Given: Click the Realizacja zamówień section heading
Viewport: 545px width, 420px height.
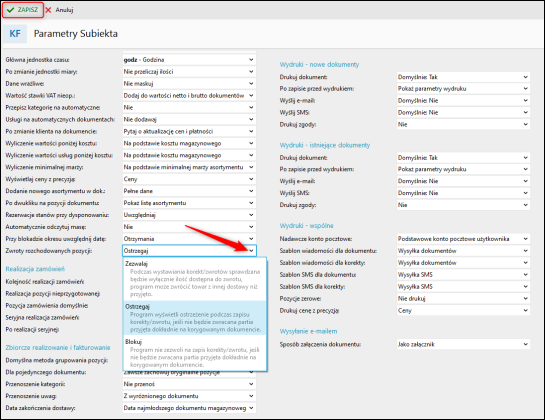Looking at the screenshot, I should pyautogui.click(x=35, y=269).
